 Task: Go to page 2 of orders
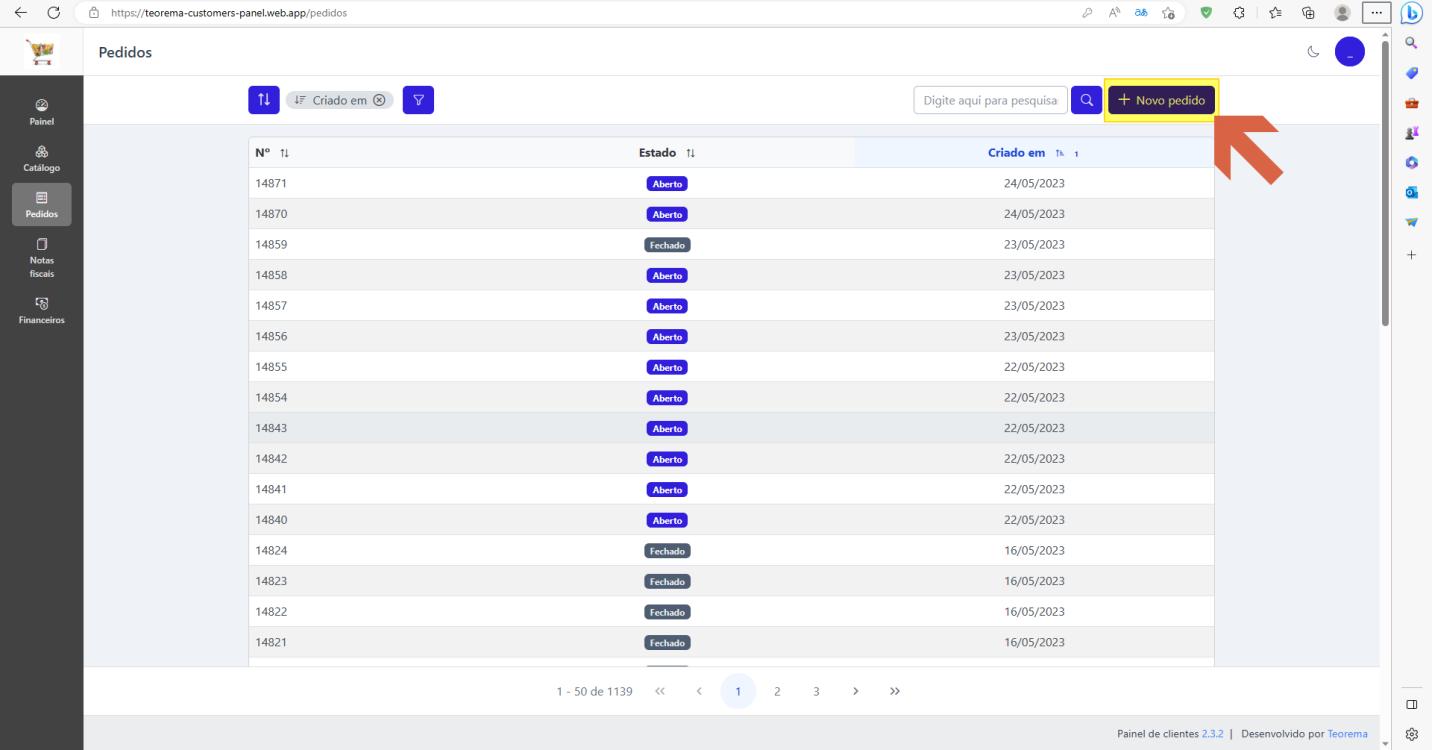coord(777,691)
